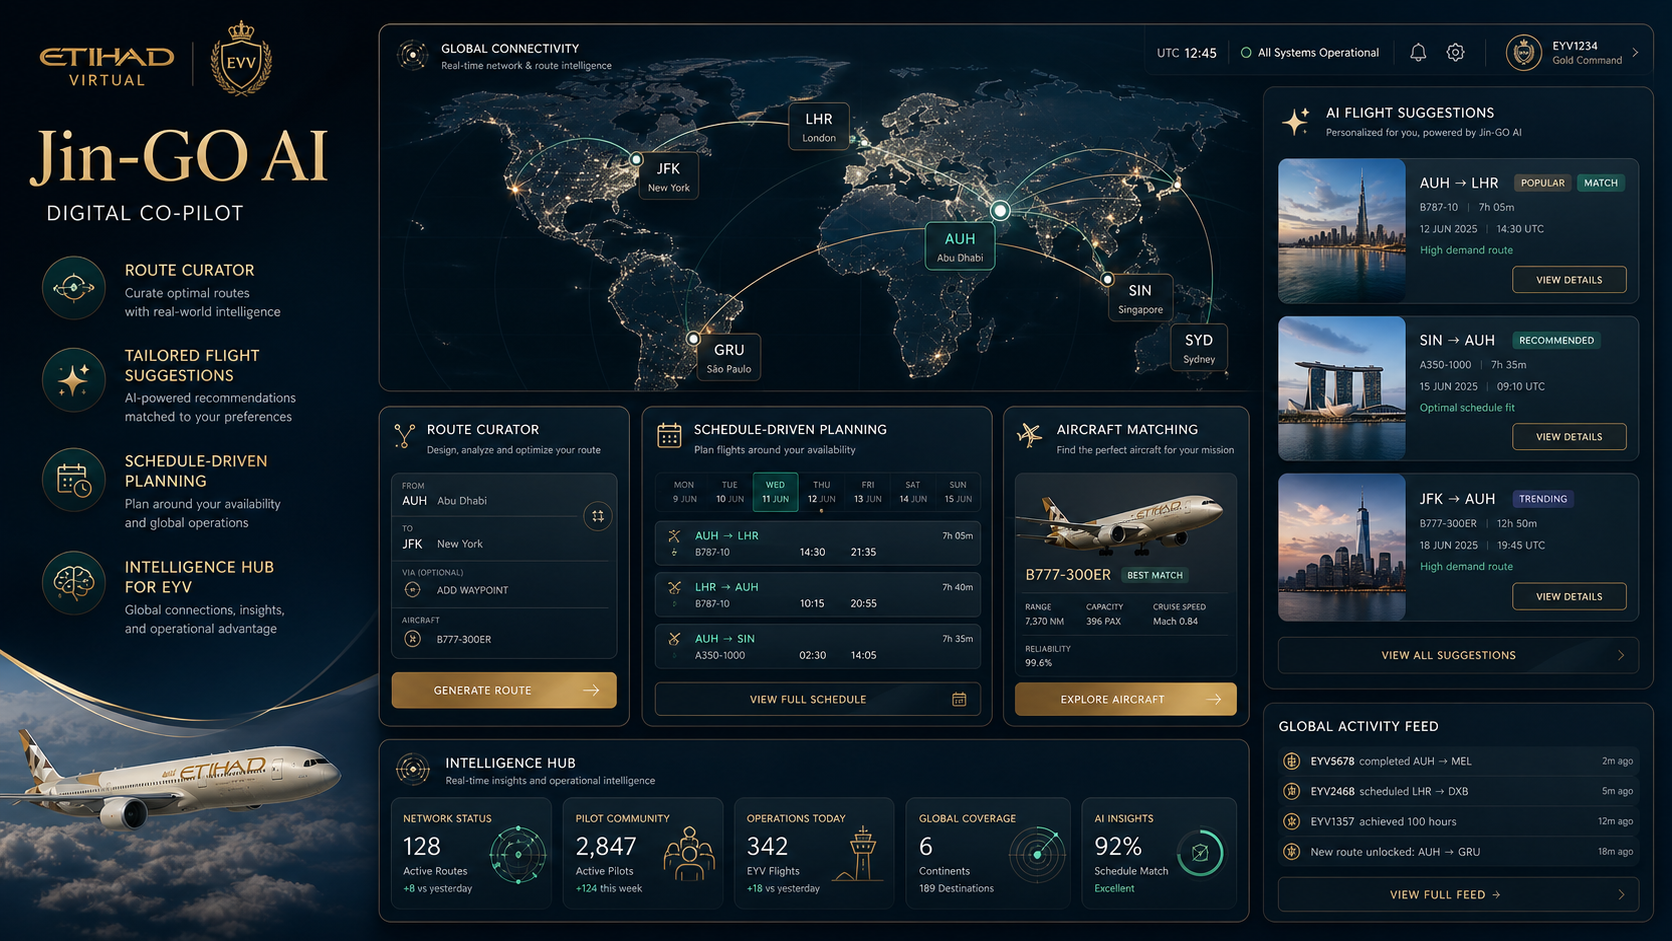Select the LHR London map marker
The image size is (1672, 941).
click(819, 126)
